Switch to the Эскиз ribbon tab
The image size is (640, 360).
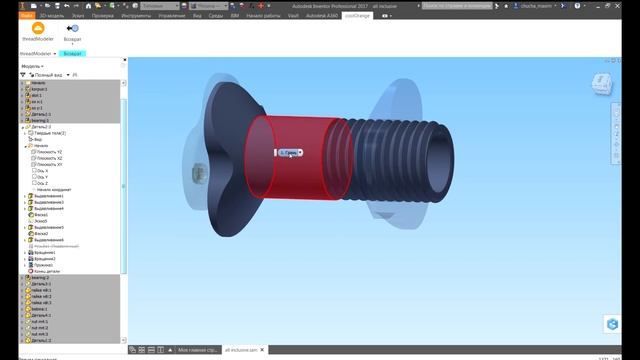click(78, 16)
